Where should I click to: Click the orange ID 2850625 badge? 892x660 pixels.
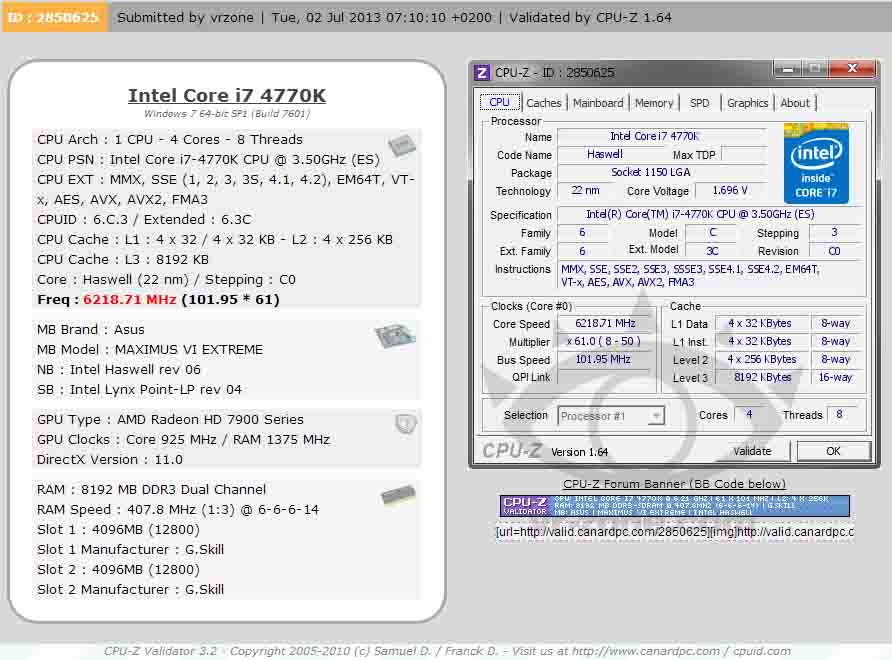[53, 17]
